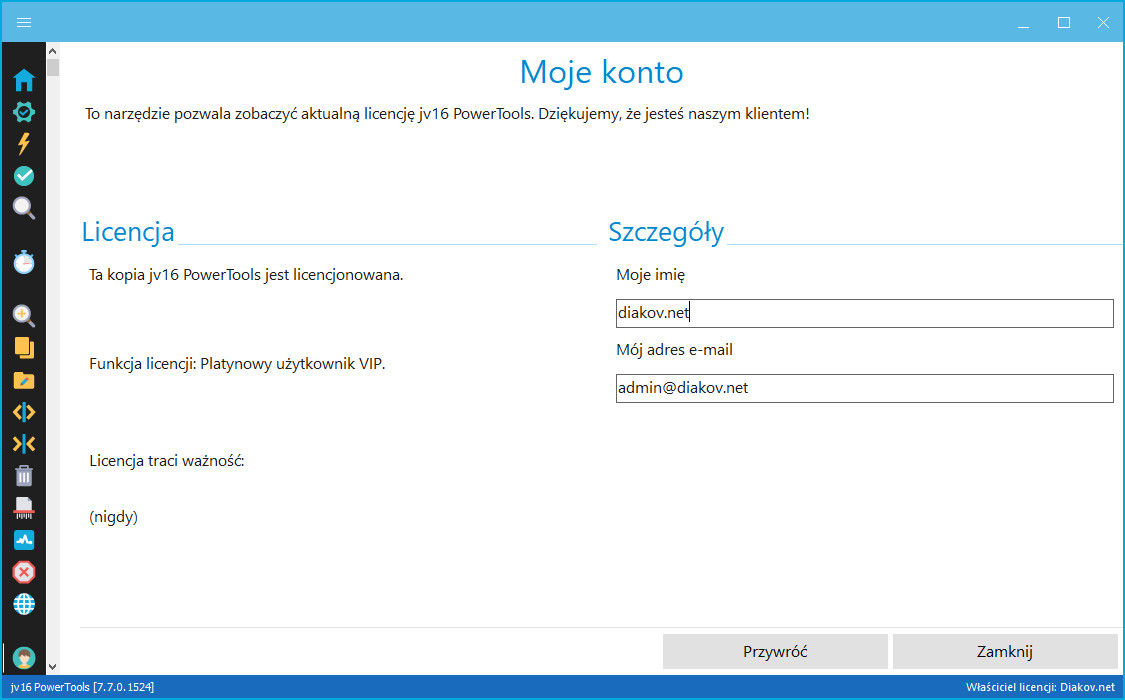The height and width of the screenshot is (700, 1125).
Task: Open the stopwatch tool
Action: pos(24,262)
